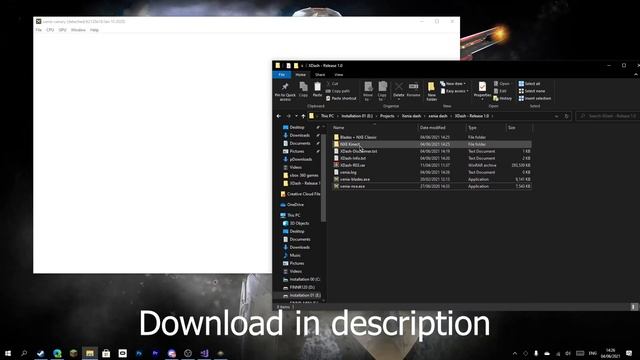Refresh the Explorer address bar
This screenshot has height=360, width=640.
click(567, 116)
